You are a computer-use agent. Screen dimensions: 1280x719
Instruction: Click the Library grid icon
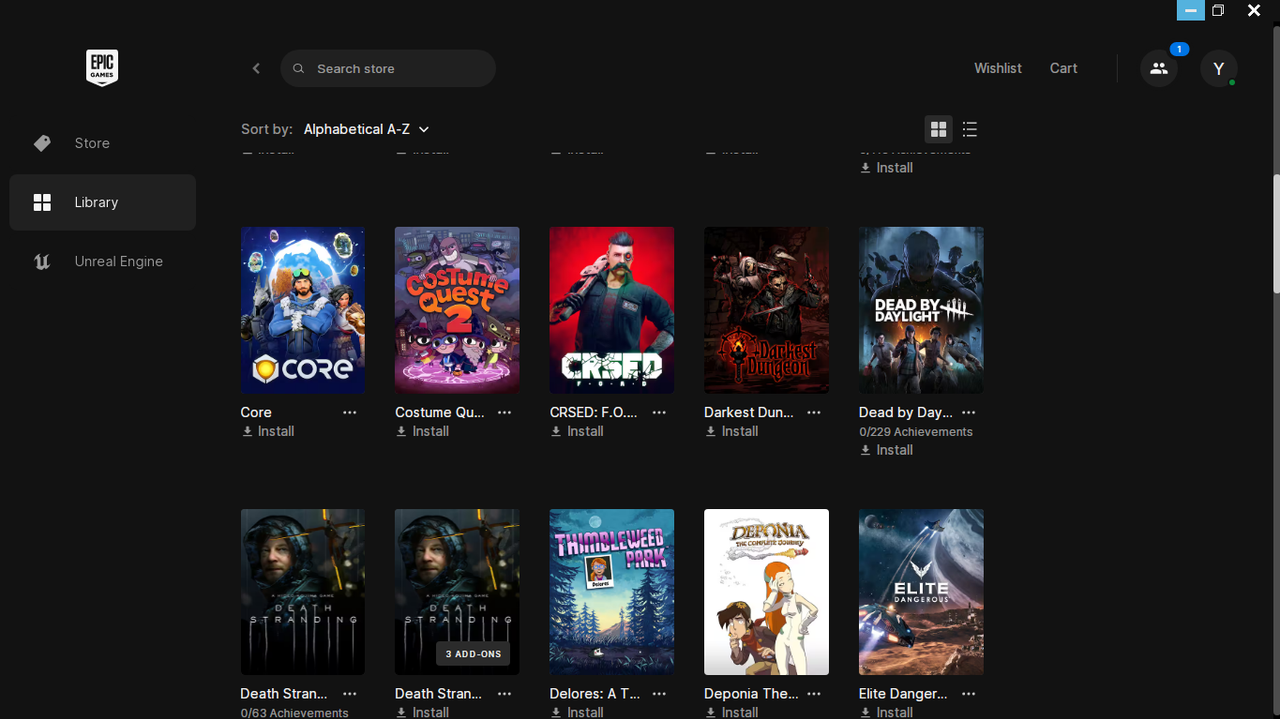[x=42, y=202]
